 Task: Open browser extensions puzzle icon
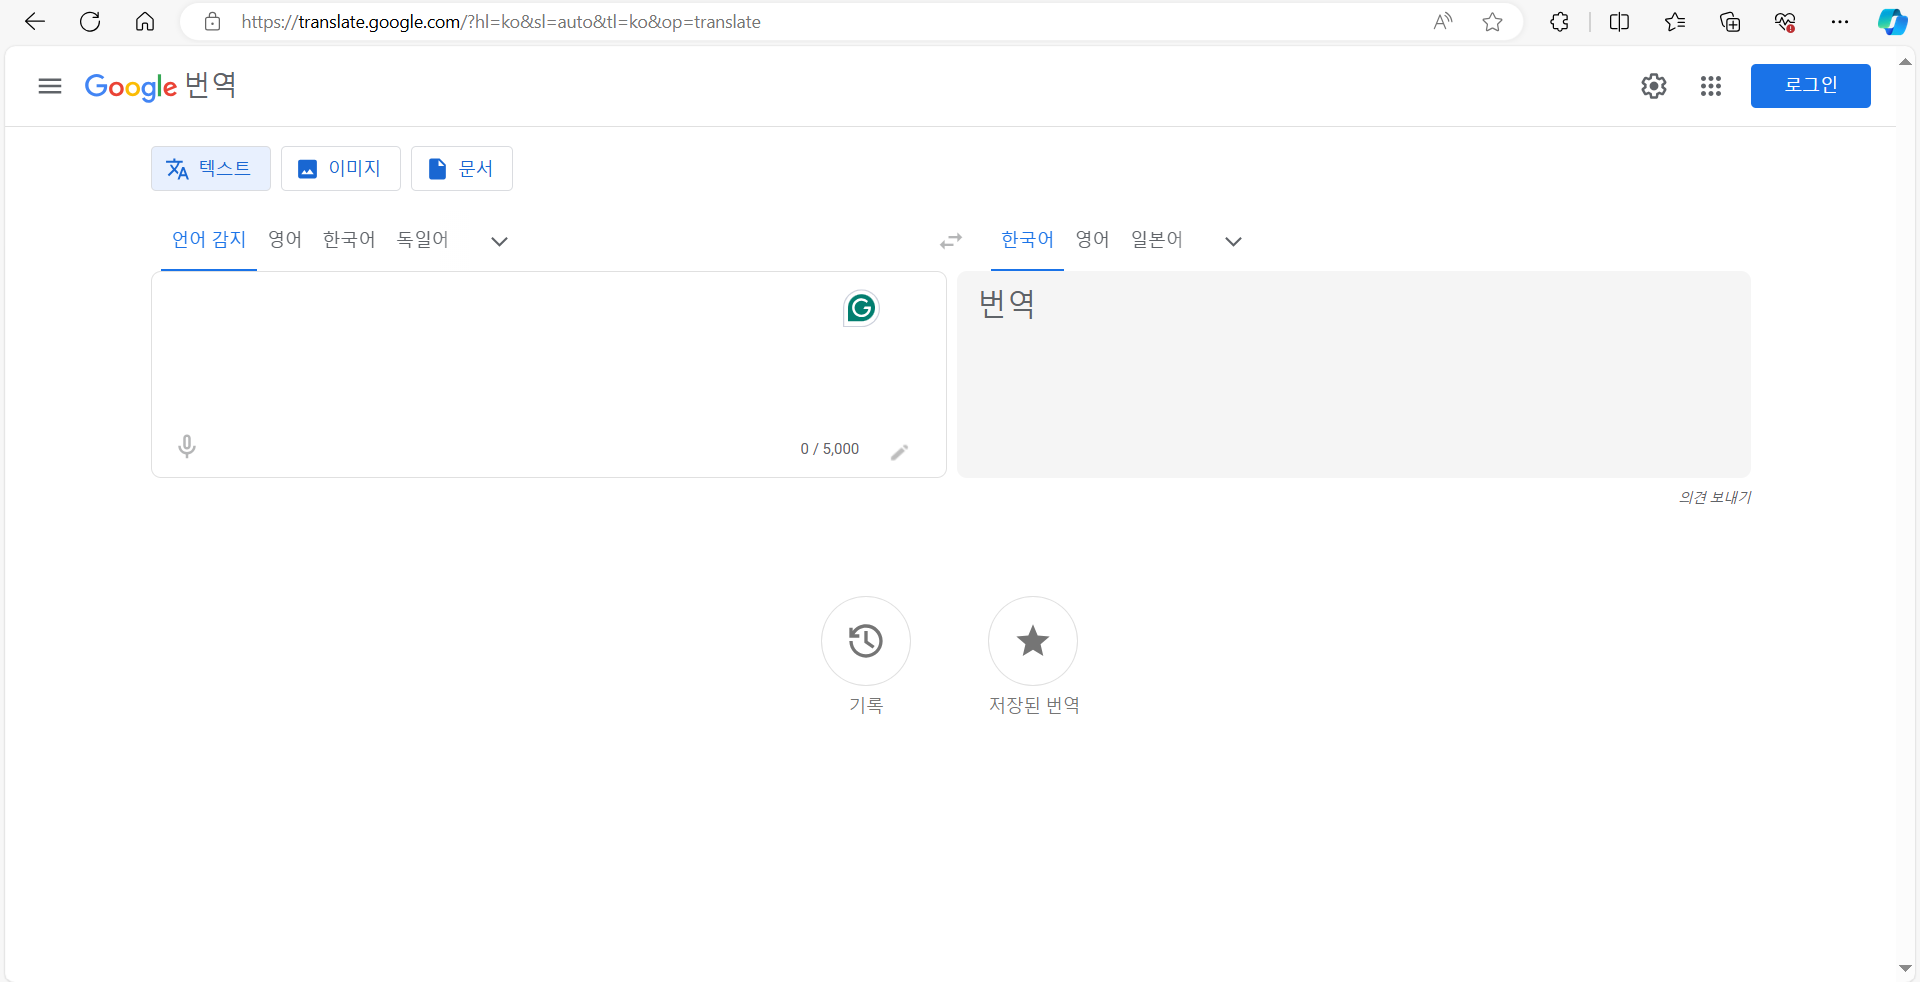[1560, 22]
